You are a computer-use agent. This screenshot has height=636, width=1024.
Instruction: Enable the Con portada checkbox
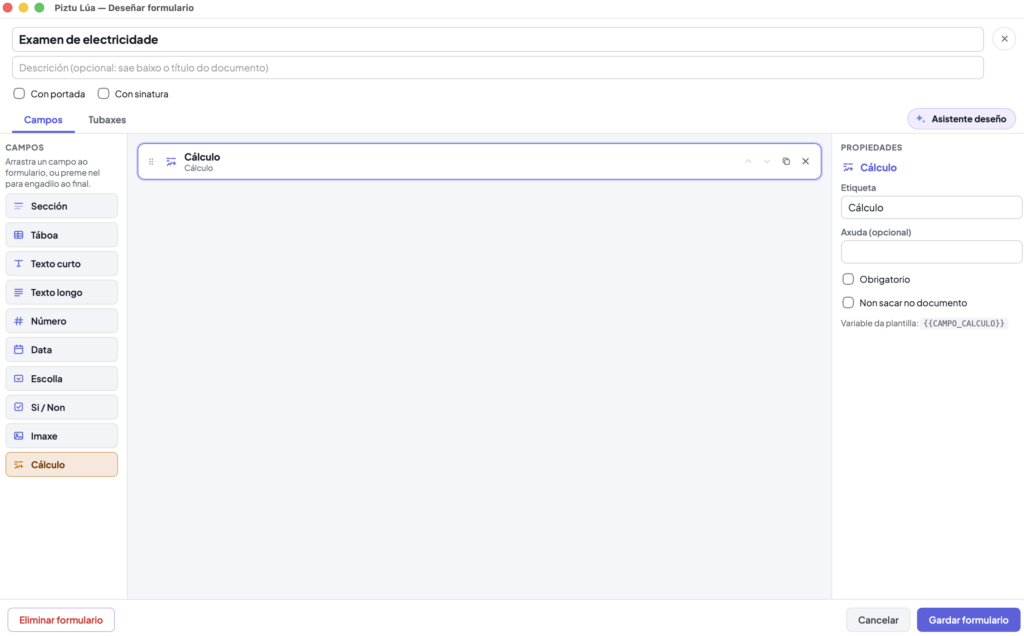click(x=20, y=94)
